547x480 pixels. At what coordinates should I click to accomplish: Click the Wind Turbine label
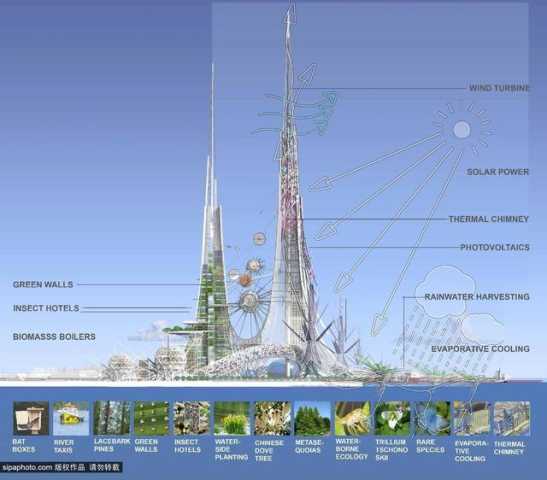[499, 88]
